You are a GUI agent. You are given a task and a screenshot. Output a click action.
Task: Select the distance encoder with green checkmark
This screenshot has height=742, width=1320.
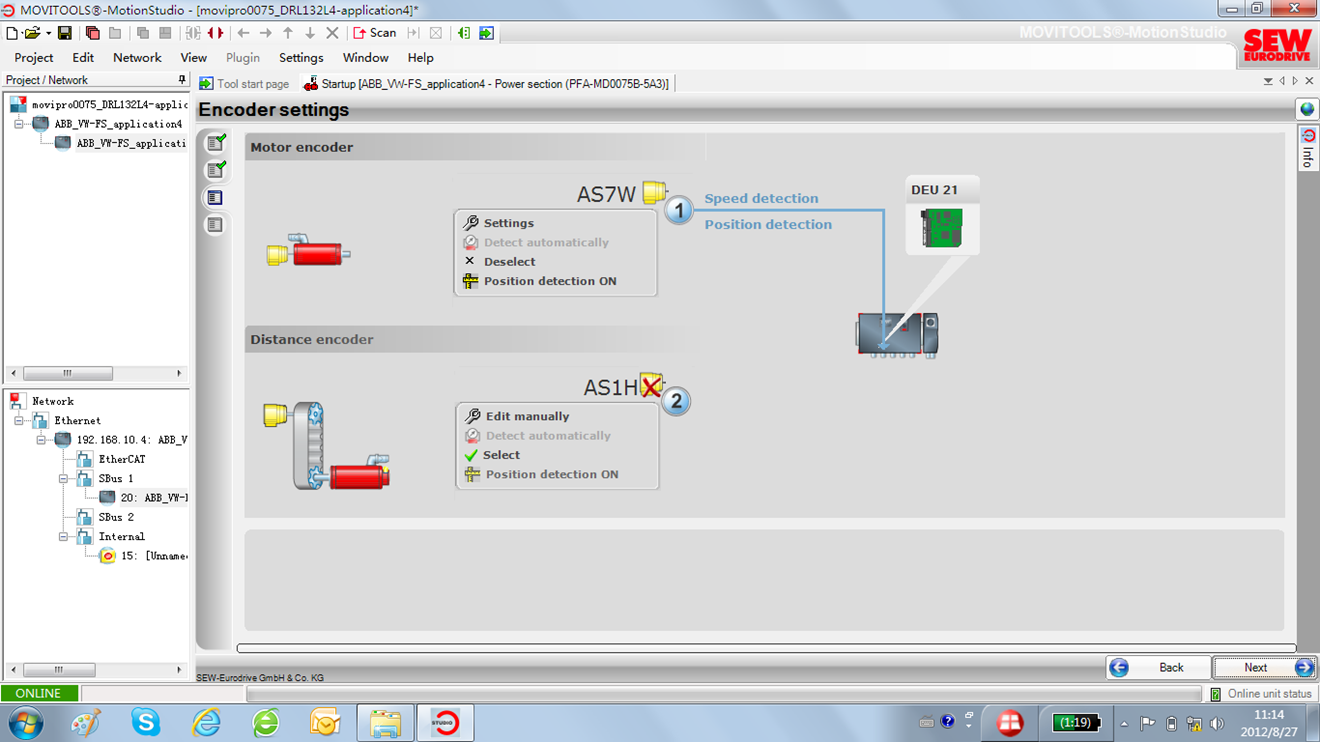[501, 455]
